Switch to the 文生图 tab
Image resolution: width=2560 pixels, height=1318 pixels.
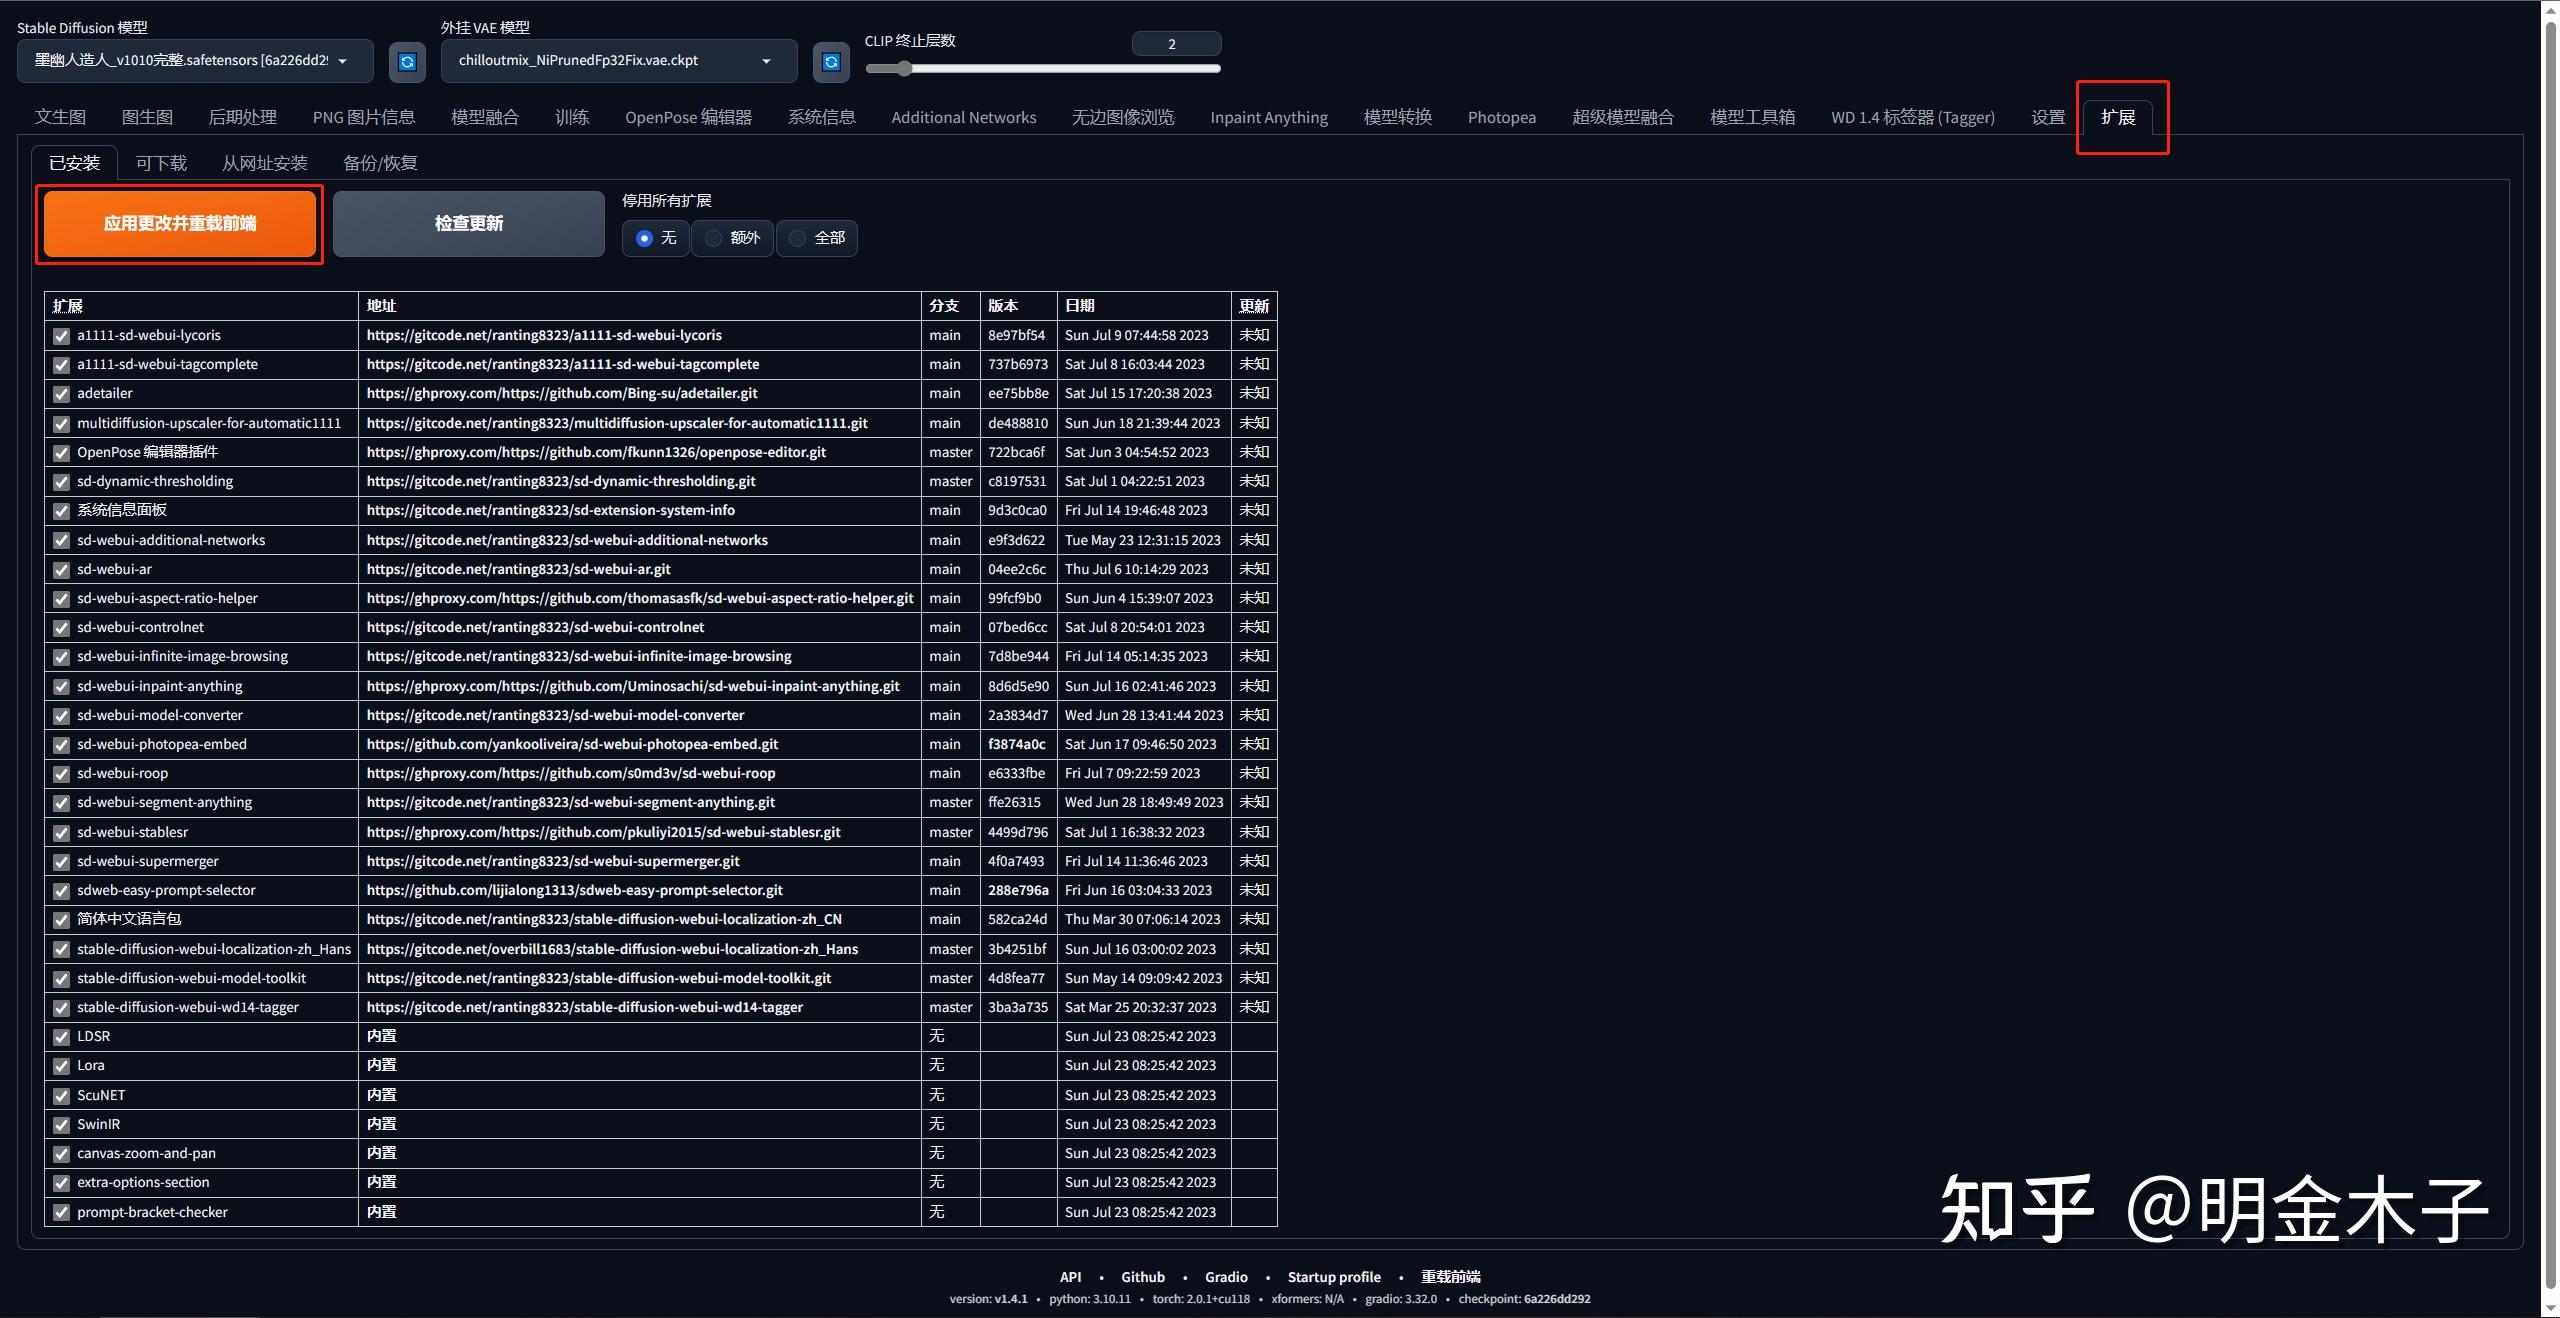(60, 117)
